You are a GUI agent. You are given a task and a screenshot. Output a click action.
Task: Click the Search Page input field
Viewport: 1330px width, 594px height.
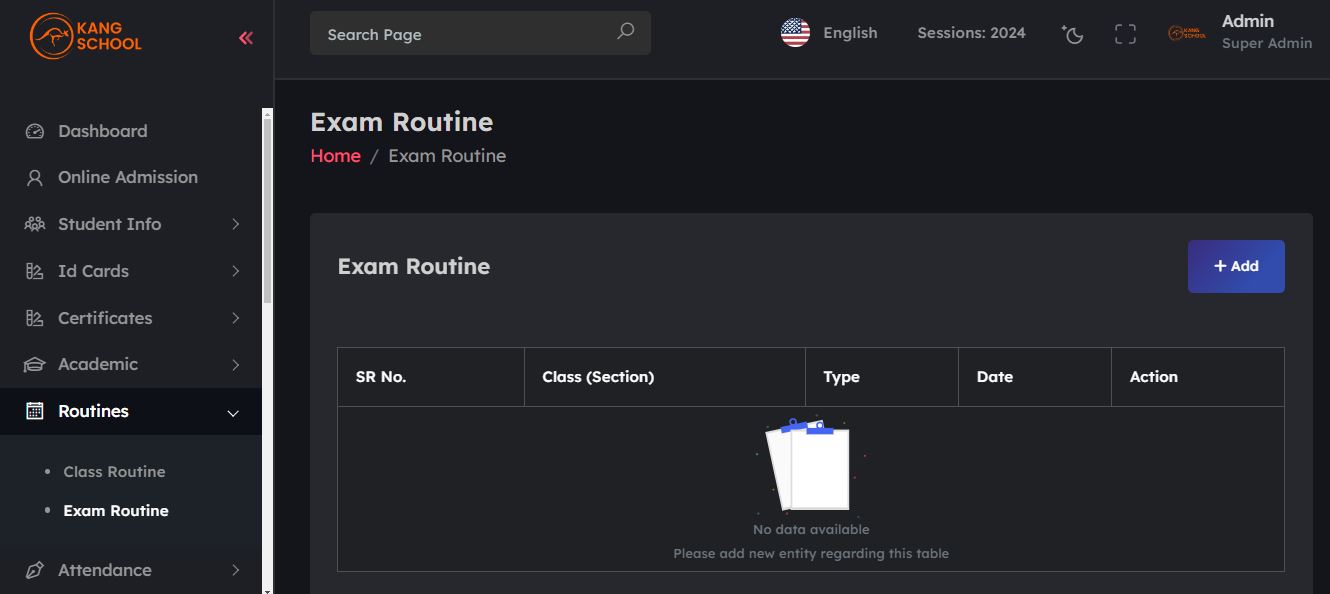480,33
